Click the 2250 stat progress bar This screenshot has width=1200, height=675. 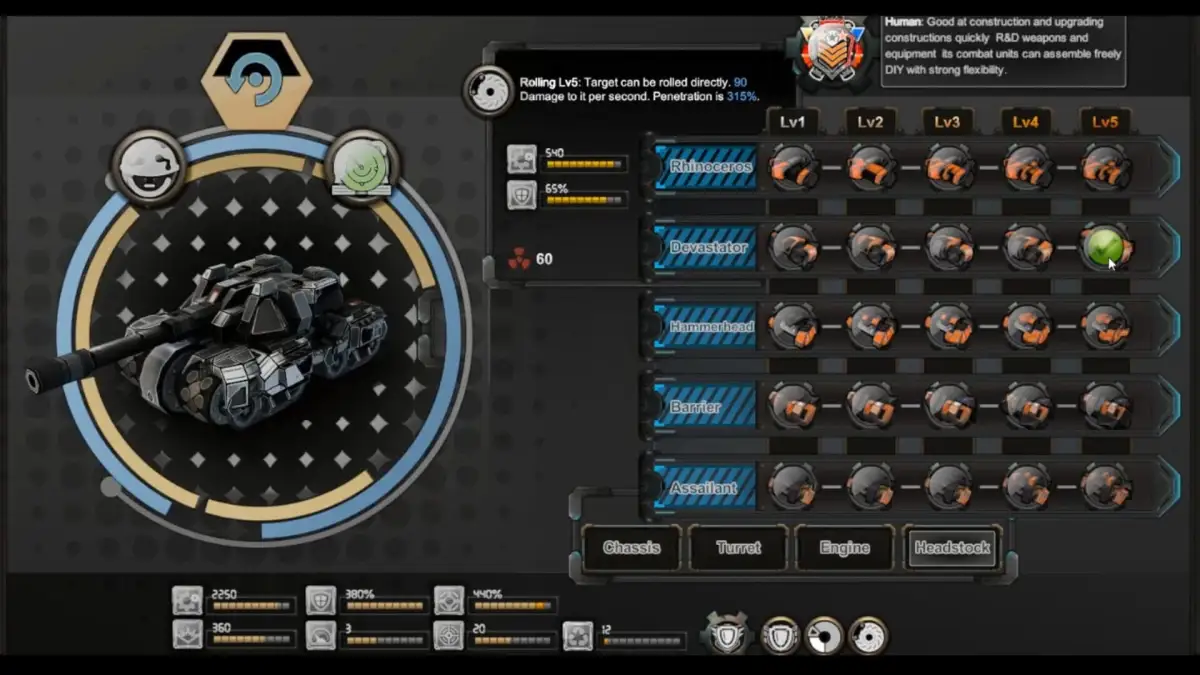(253, 606)
